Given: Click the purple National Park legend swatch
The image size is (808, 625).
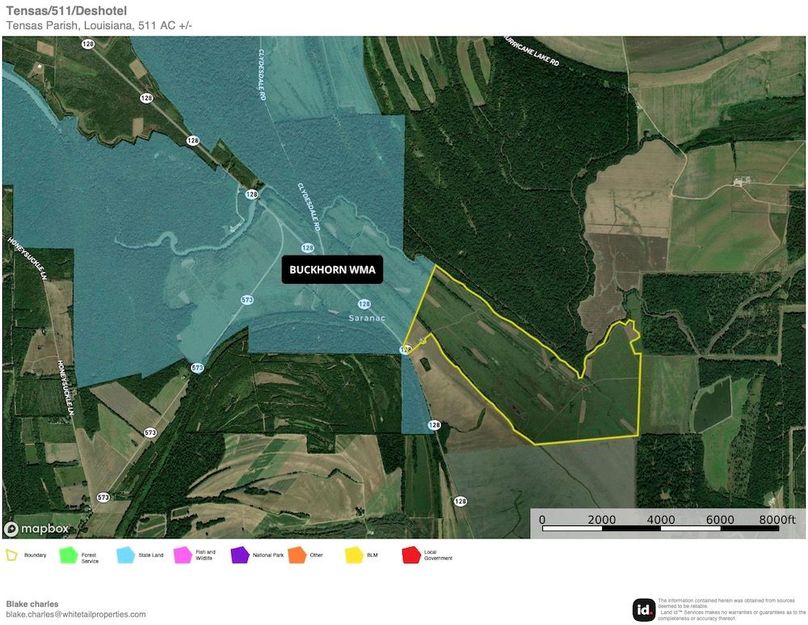Looking at the screenshot, I should 240,554.
